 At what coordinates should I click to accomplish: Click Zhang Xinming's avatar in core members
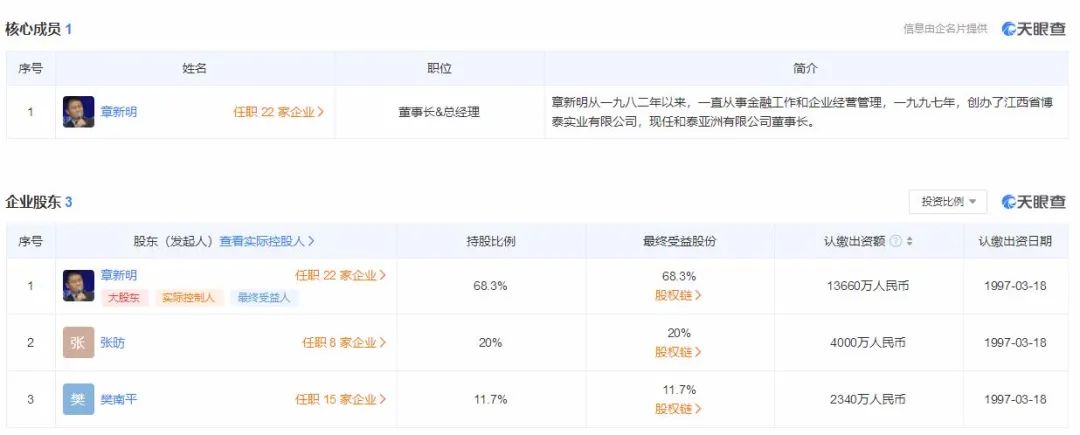tap(79, 112)
